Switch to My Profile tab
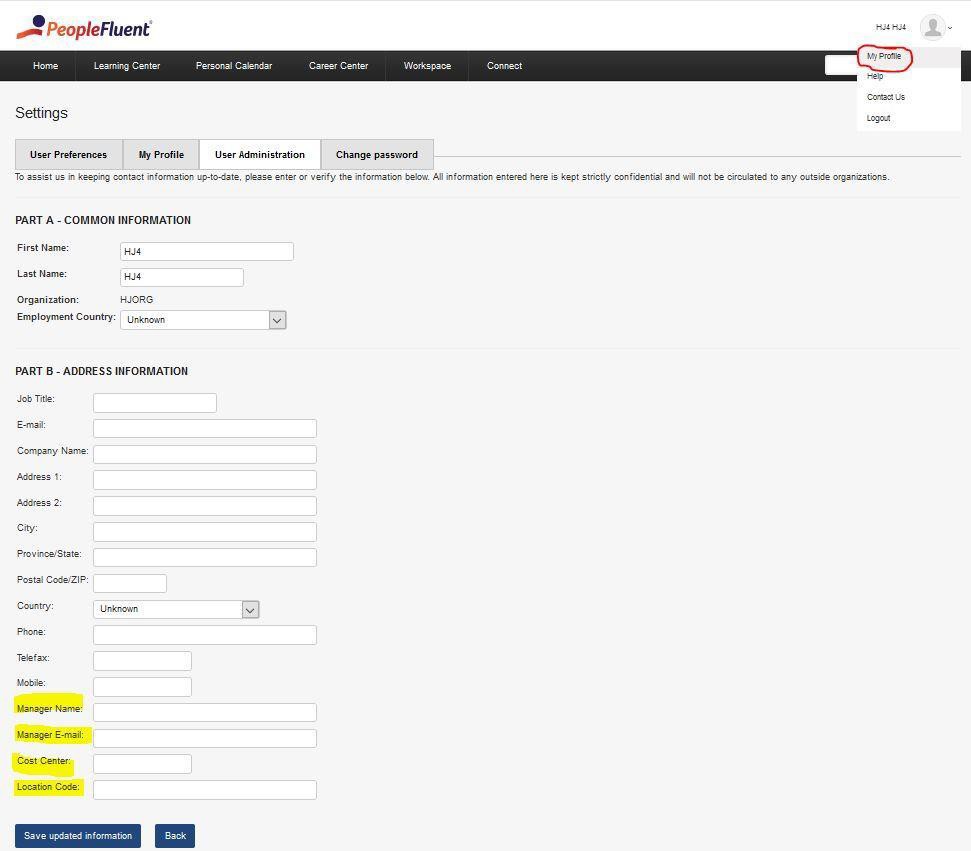 (x=161, y=154)
